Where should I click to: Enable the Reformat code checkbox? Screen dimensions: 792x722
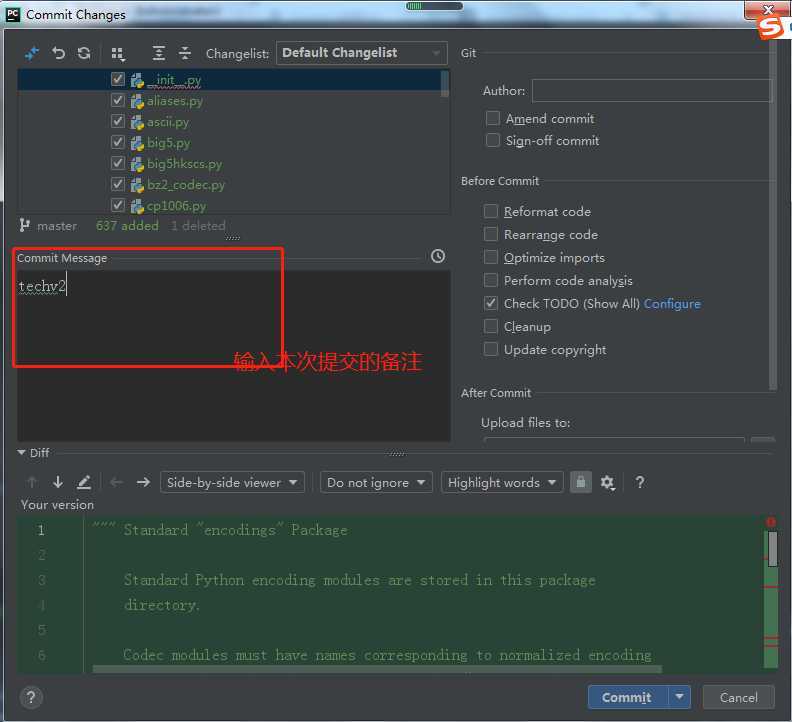pos(490,211)
